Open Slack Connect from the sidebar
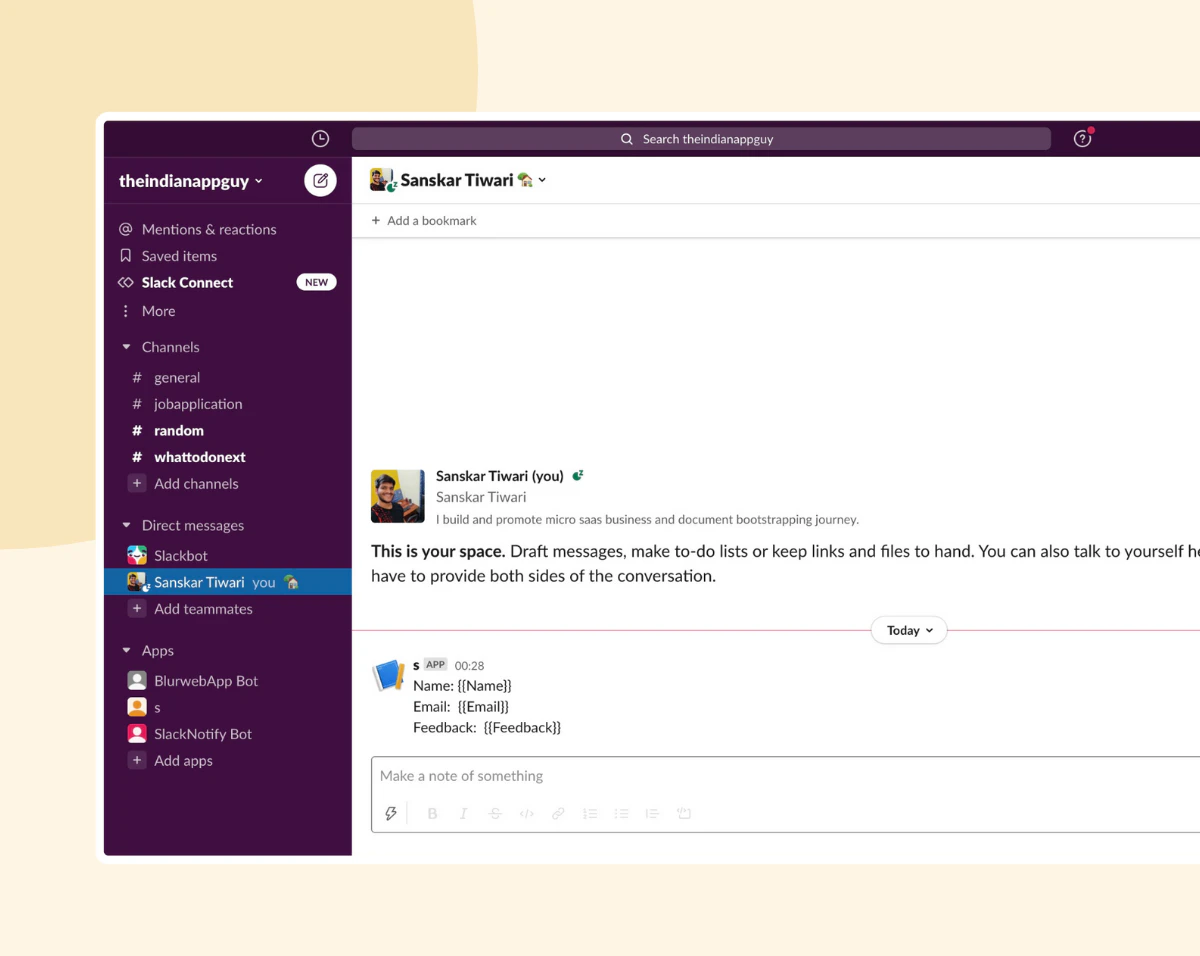Image resolution: width=1200 pixels, height=956 pixels. click(x=187, y=282)
